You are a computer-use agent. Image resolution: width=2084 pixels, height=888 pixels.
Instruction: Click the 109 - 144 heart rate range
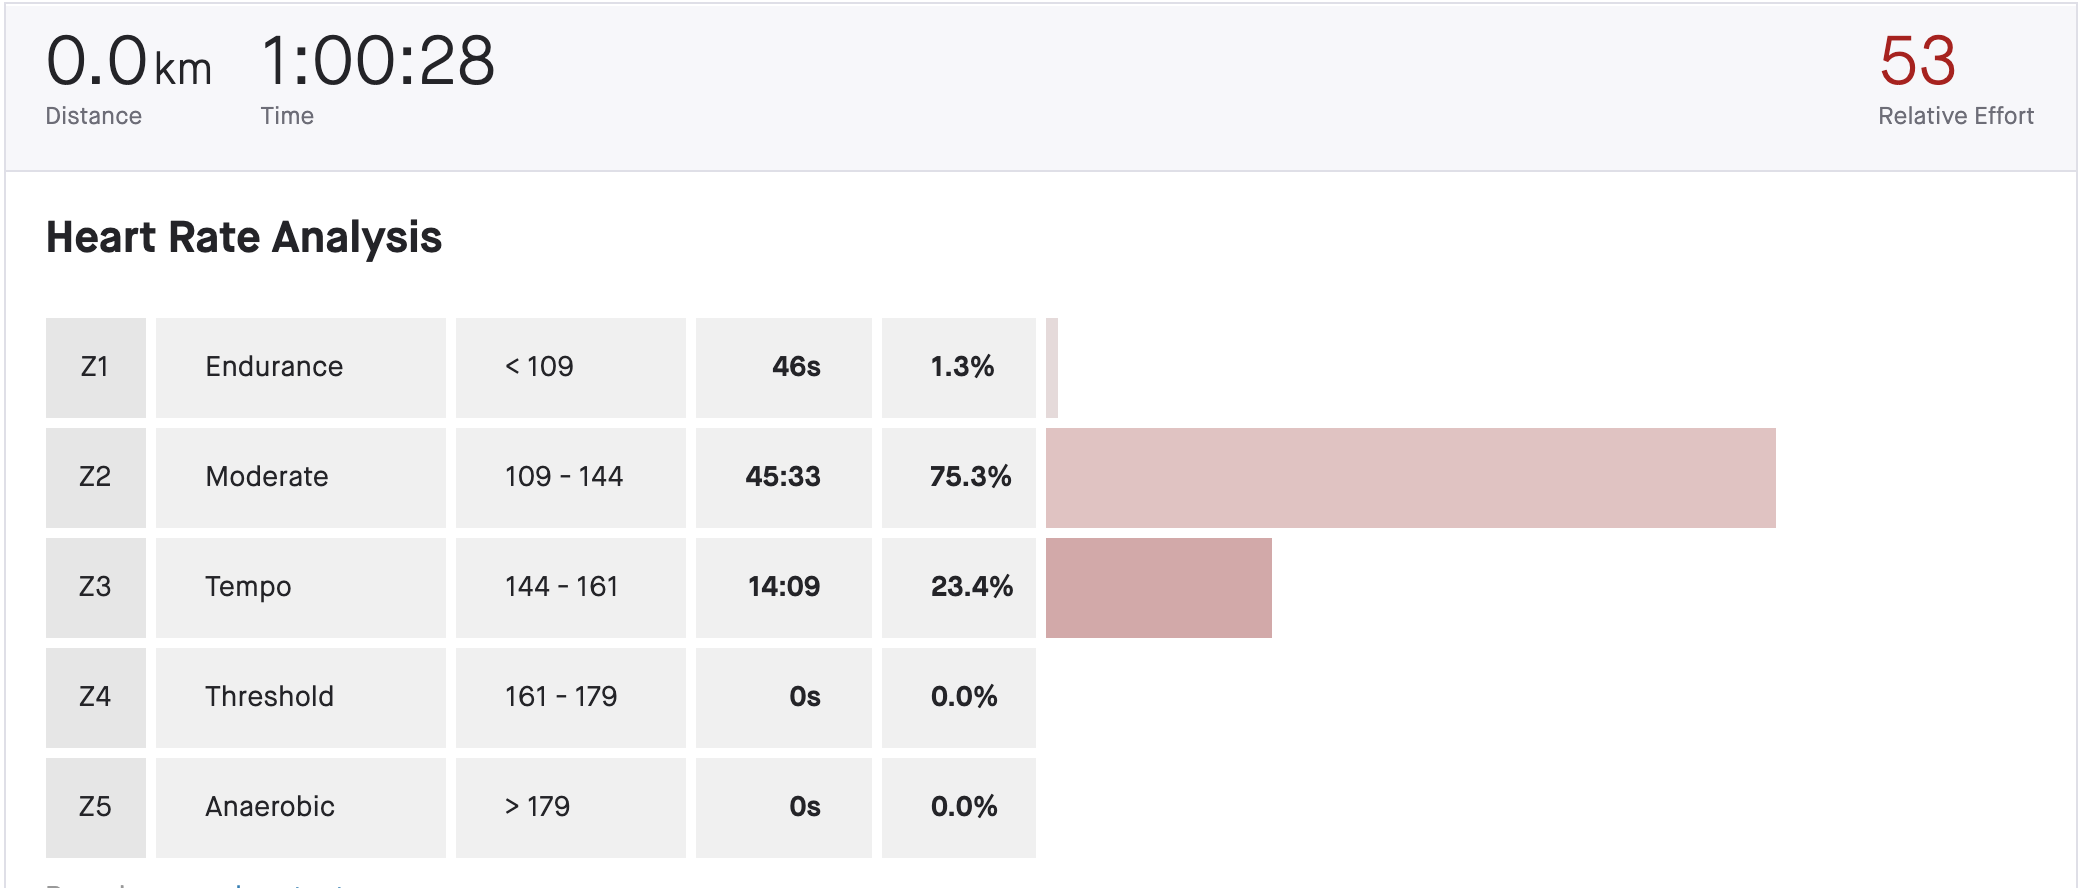pyautogui.click(x=564, y=477)
